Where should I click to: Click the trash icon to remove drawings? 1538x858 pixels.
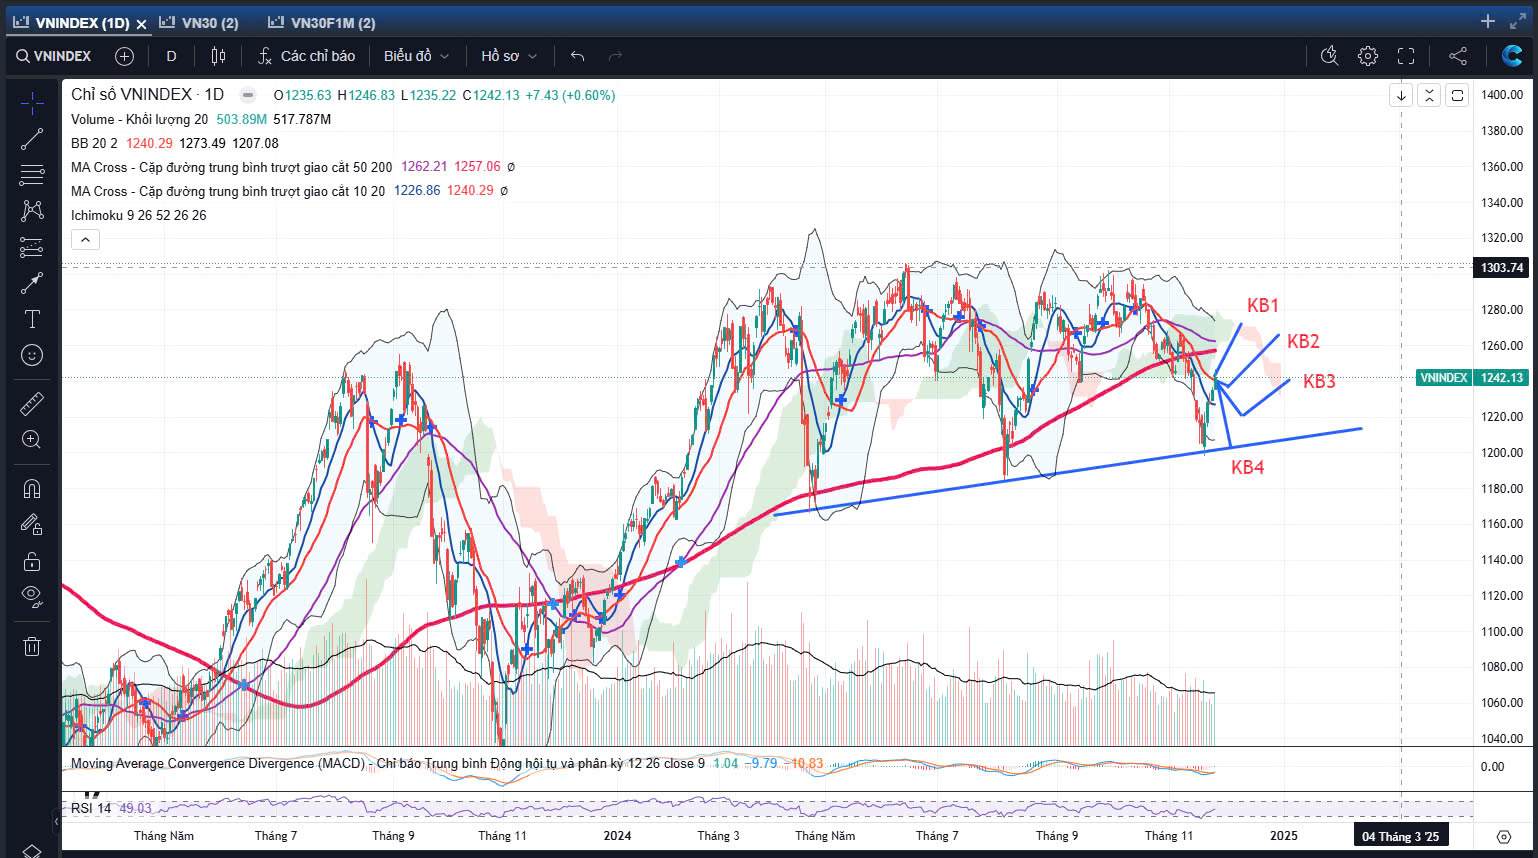click(x=32, y=646)
